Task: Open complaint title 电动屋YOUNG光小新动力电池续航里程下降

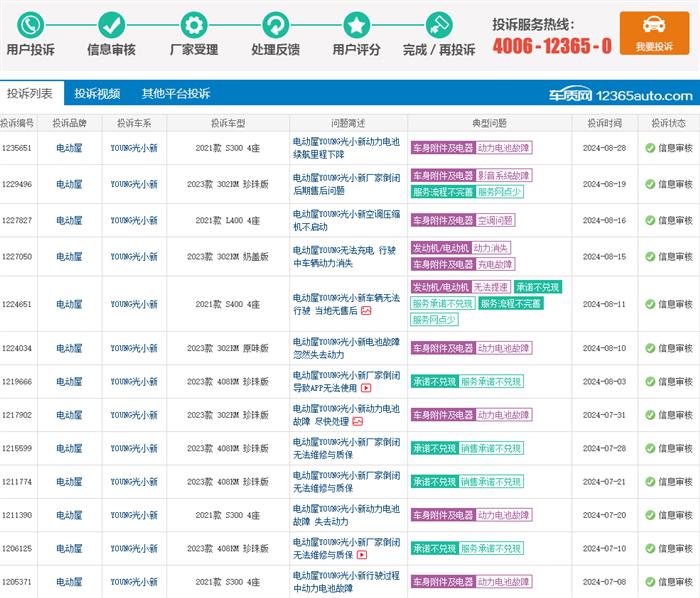Action: [346, 148]
